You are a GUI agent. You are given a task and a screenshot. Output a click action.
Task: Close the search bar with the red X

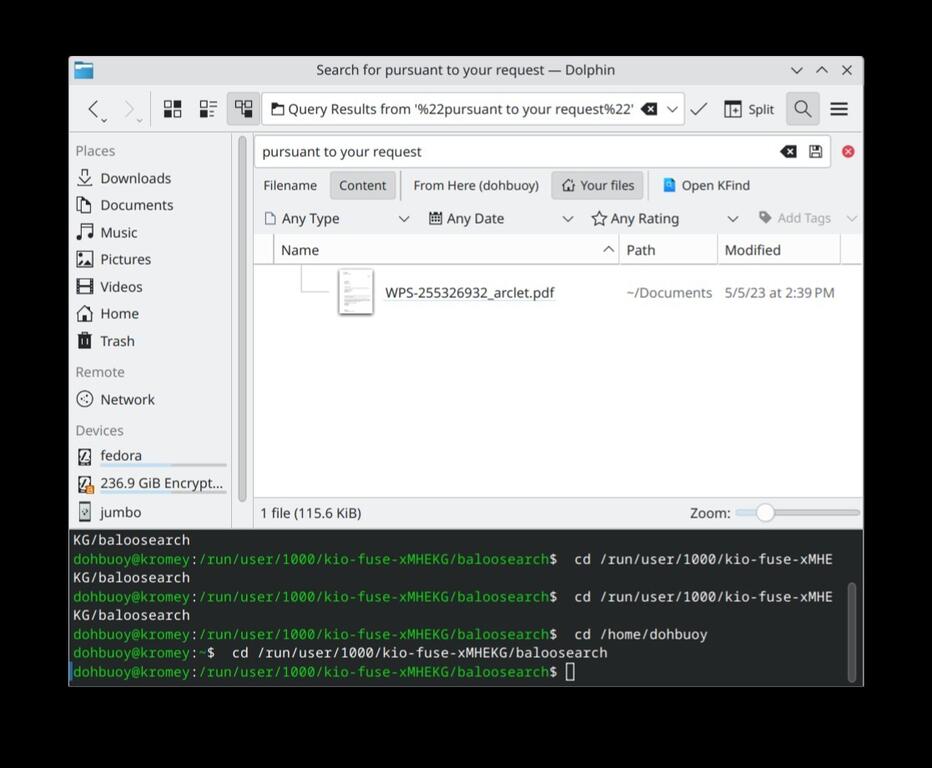point(848,152)
